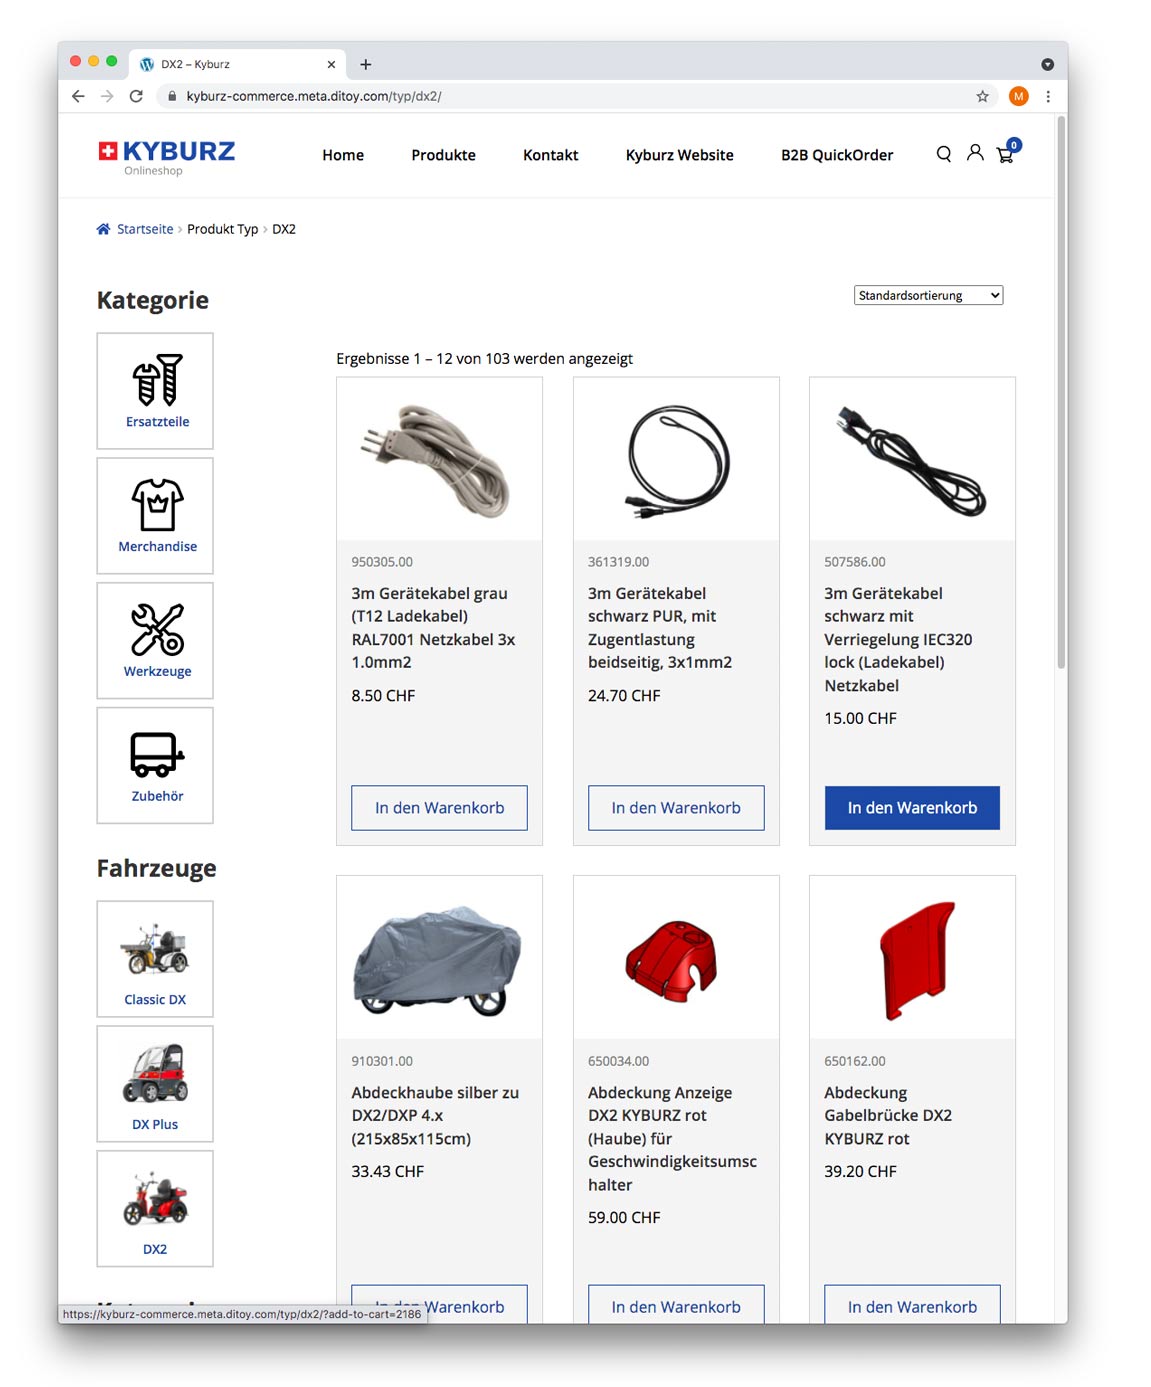Screen dimensions: 1151x1387
Task: Add 3m Gerätekabel schwarz PUR to Warenkorb
Action: point(676,808)
